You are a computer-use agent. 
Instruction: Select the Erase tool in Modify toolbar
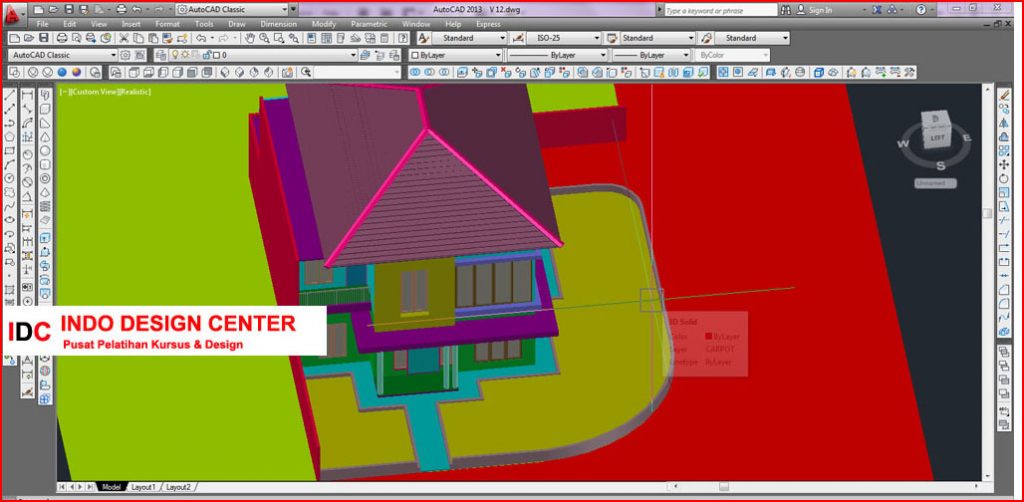click(1004, 95)
